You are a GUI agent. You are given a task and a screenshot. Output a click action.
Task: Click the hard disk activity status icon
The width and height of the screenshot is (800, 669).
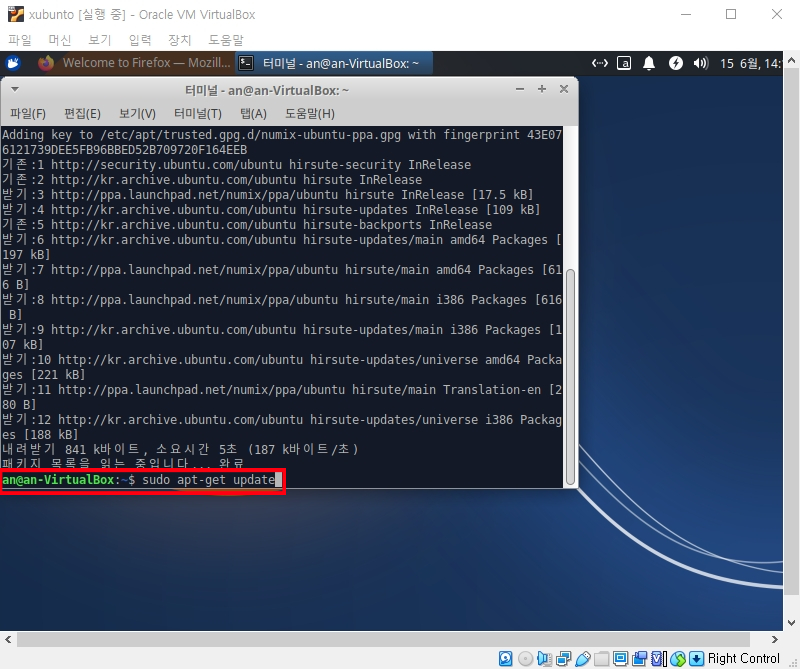click(x=506, y=658)
